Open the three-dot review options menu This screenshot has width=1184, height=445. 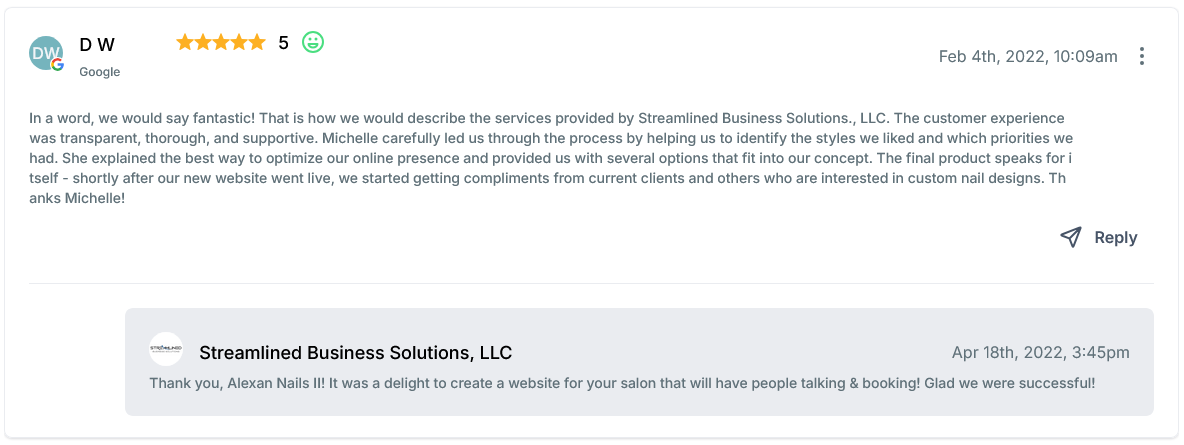(1142, 57)
